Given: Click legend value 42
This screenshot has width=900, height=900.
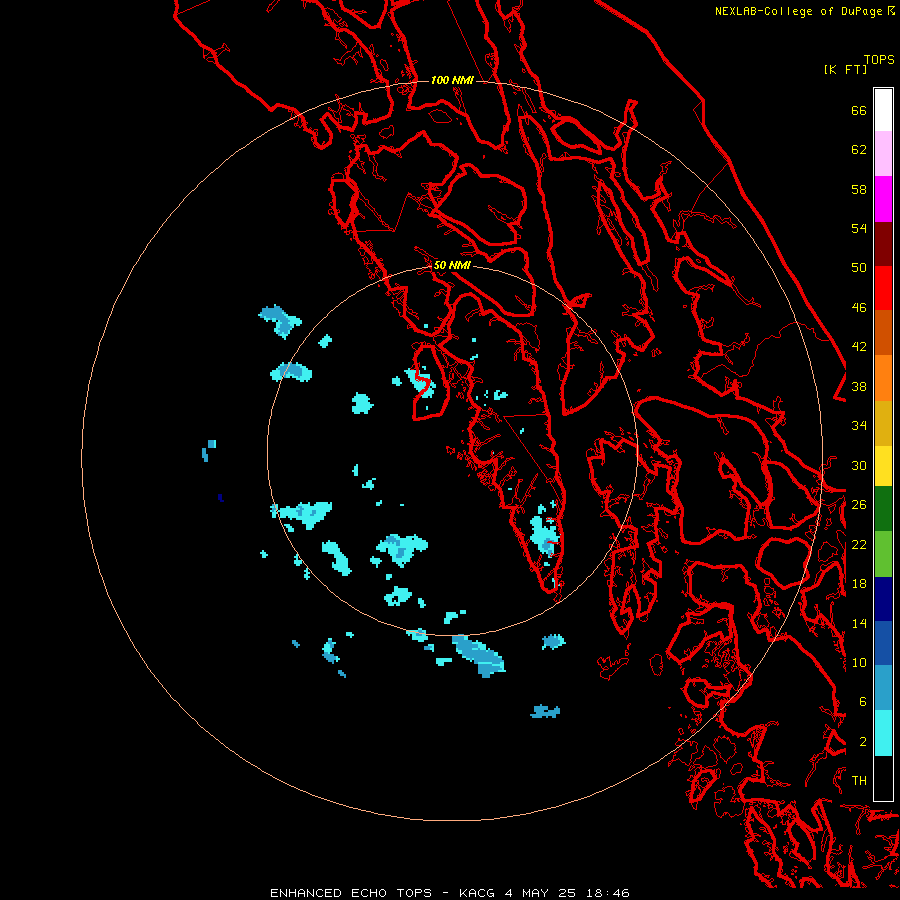Looking at the screenshot, I should coord(859,347).
